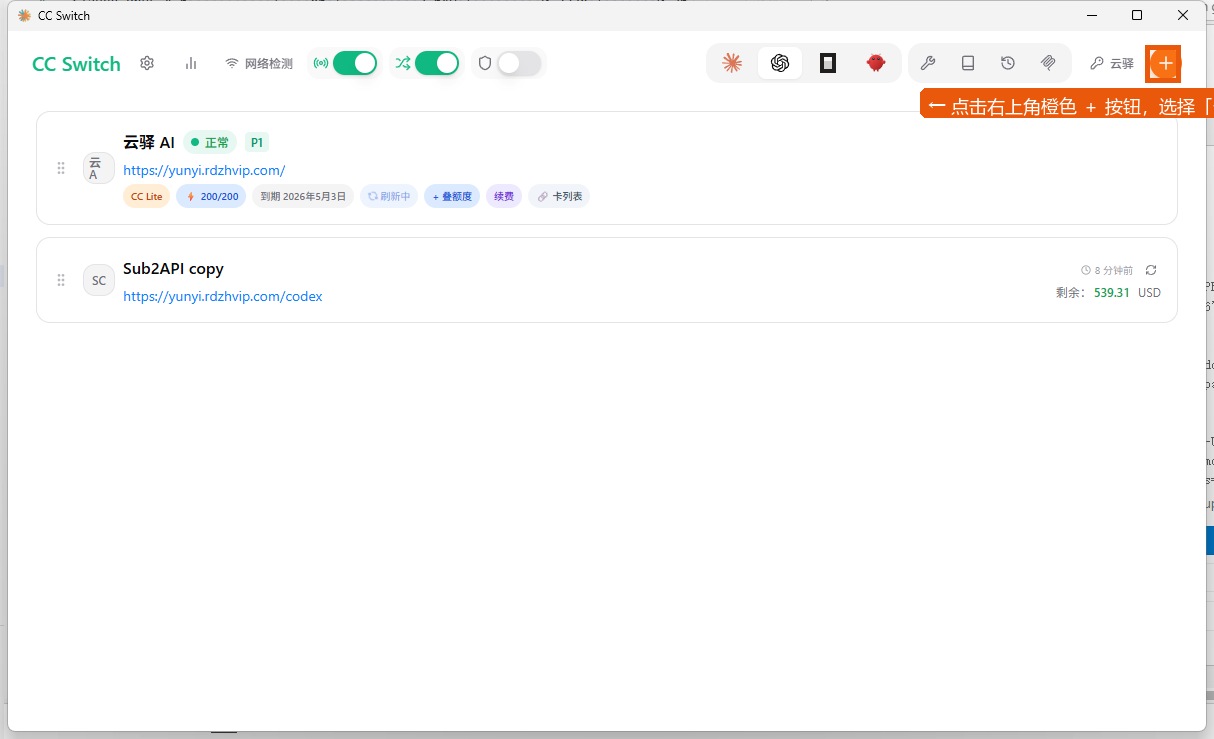
Task: Click the 云驿 key button
Action: coord(1112,63)
